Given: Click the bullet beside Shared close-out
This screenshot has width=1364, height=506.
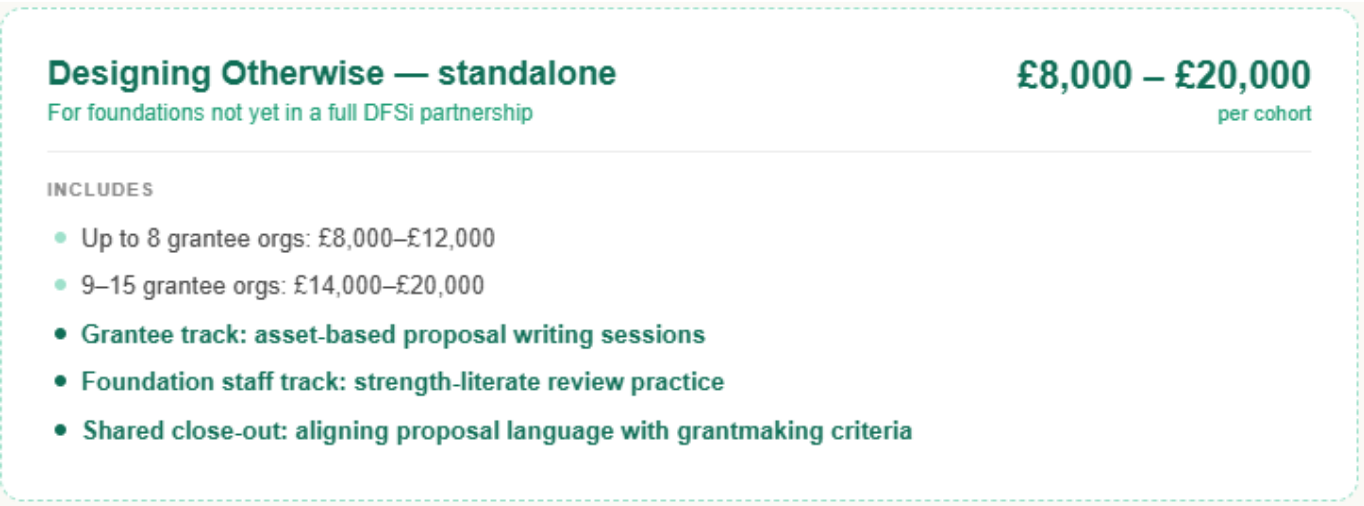Looking at the screenshot, I should 61,430.
